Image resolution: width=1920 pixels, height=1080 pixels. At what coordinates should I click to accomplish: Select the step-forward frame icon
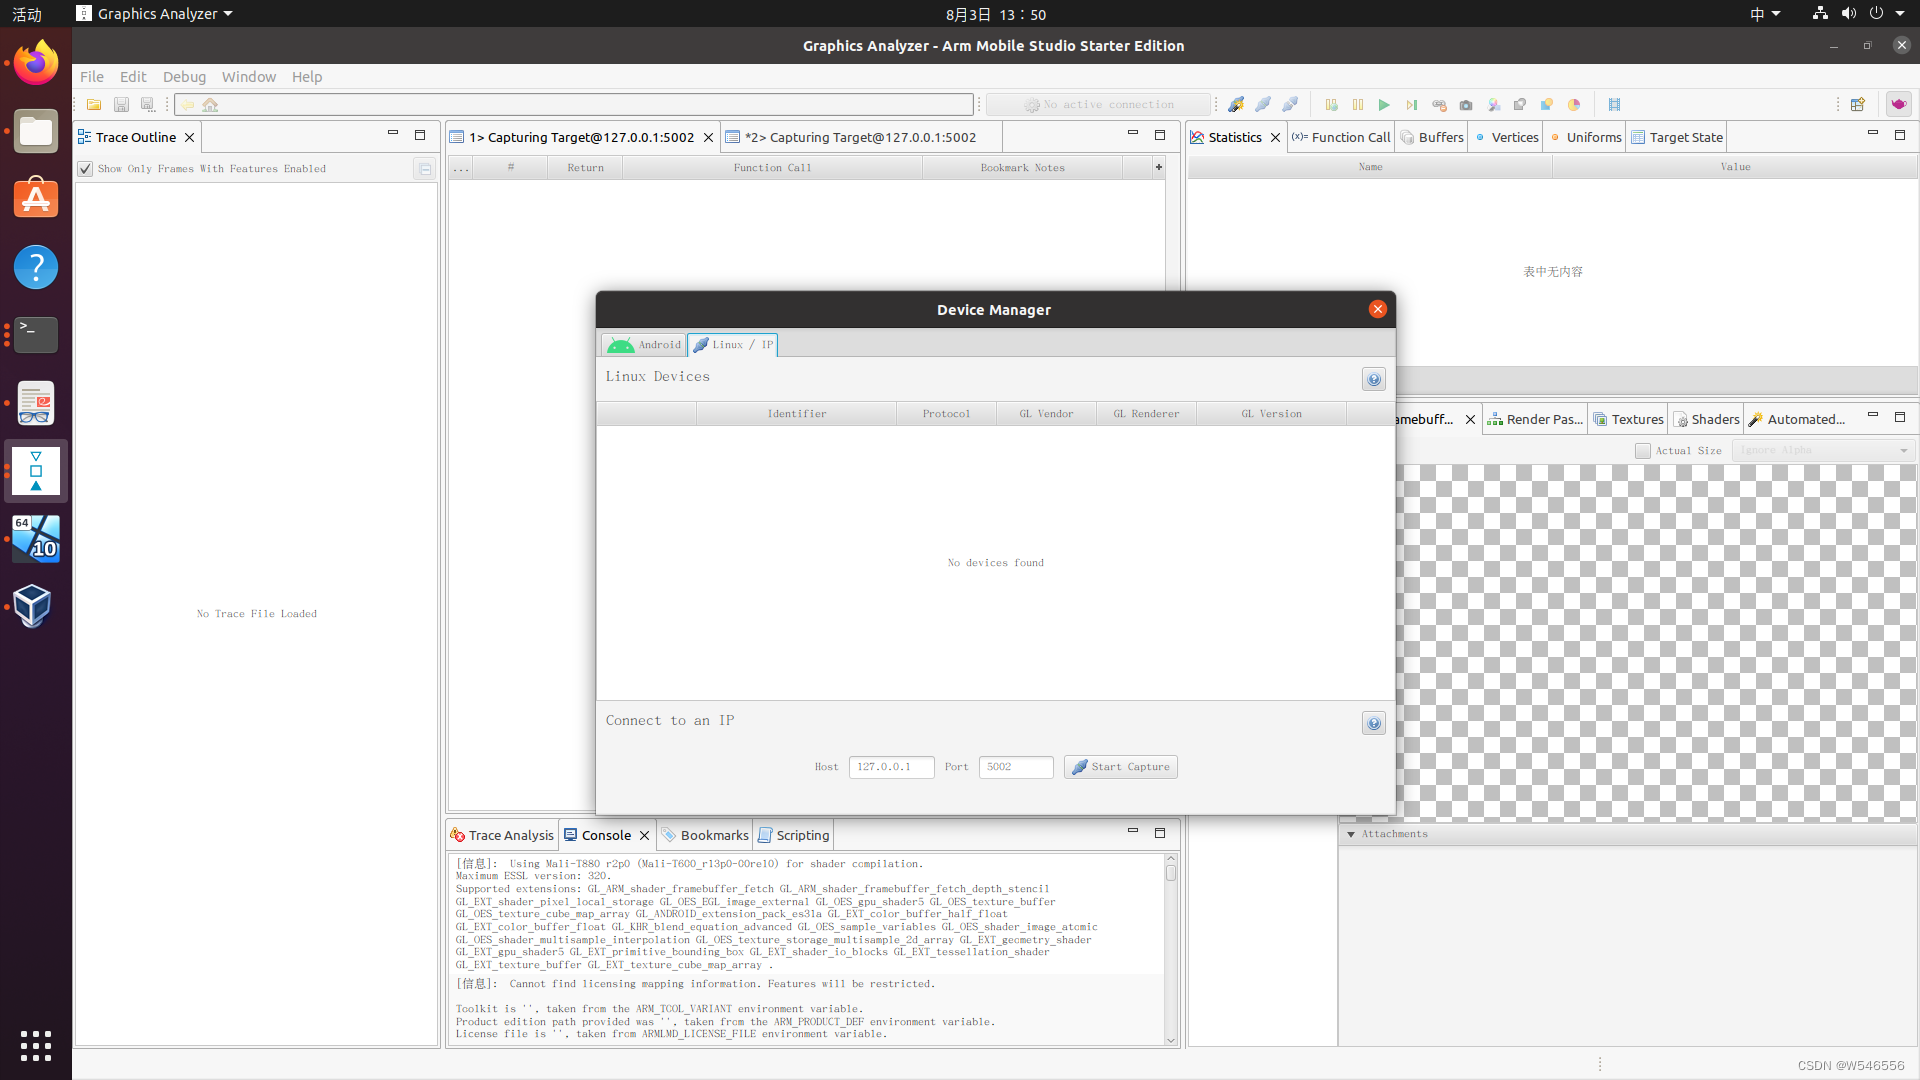pos(1412,104)
